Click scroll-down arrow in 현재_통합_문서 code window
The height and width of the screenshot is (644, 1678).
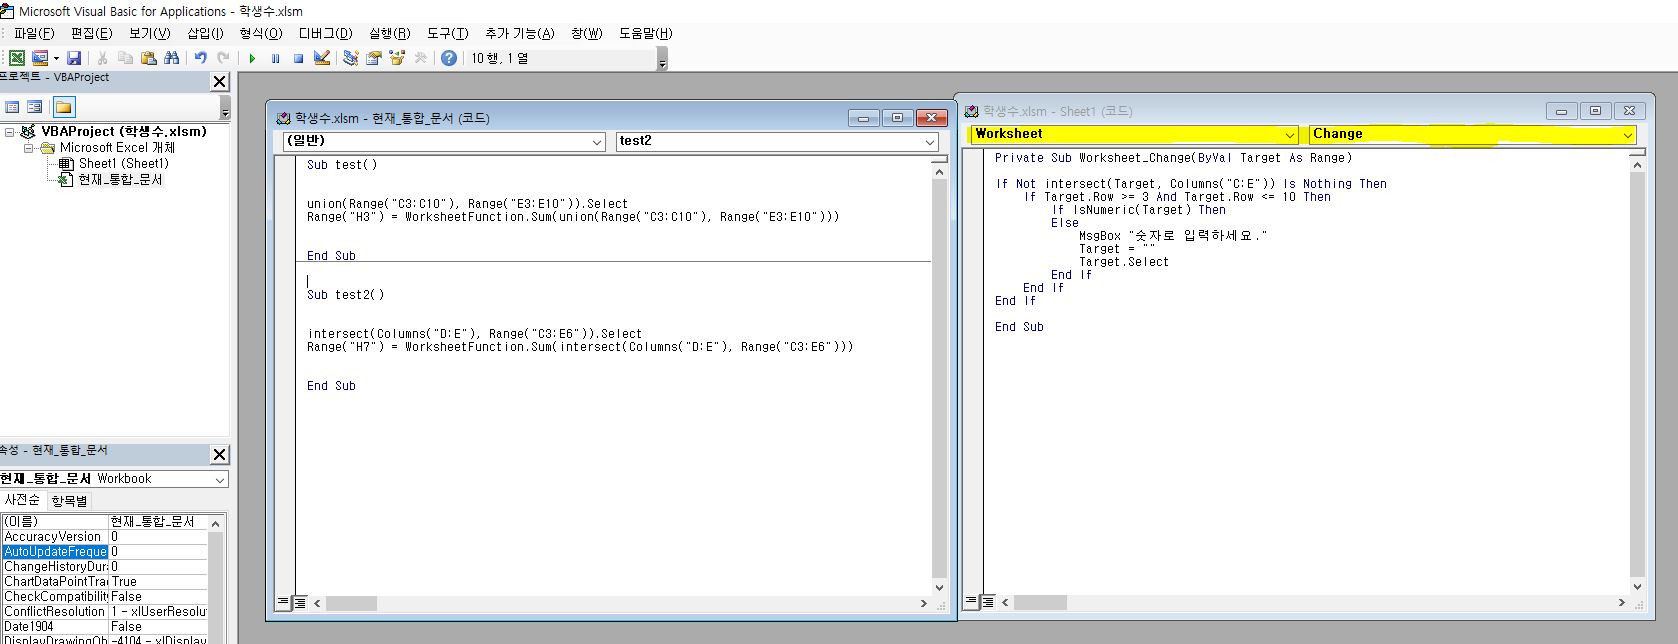[938, 587]
